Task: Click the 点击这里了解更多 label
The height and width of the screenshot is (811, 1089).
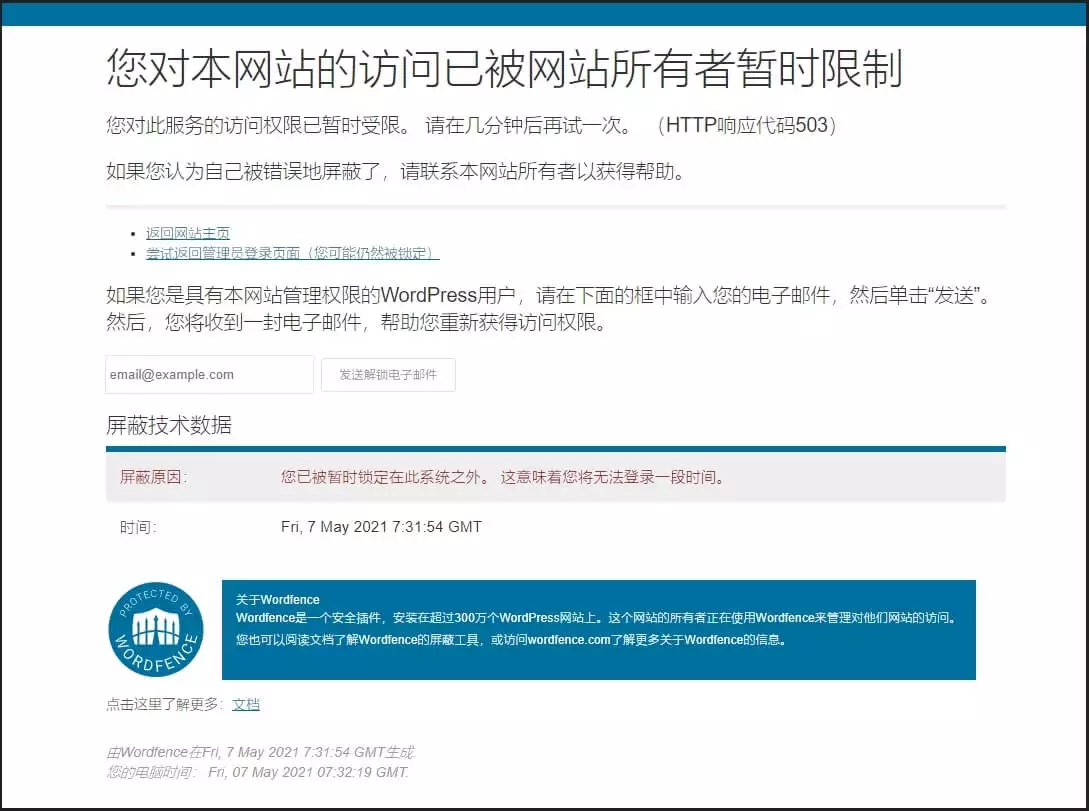Action: (165, 704)
